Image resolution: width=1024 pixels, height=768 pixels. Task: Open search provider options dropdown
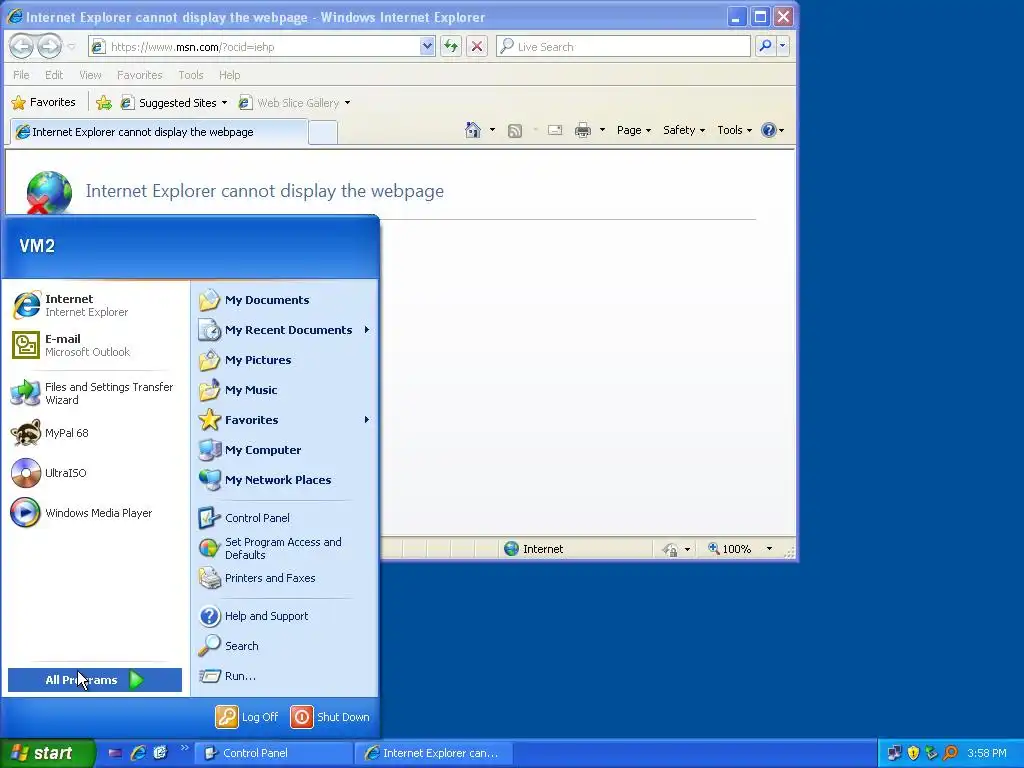click(782, 46)
